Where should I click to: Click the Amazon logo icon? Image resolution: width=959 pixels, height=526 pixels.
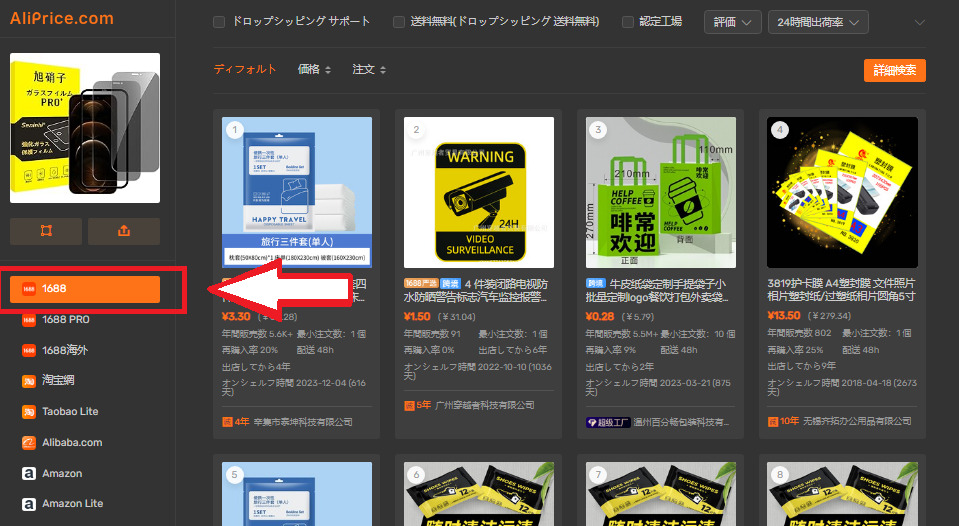tap(29, 473)
